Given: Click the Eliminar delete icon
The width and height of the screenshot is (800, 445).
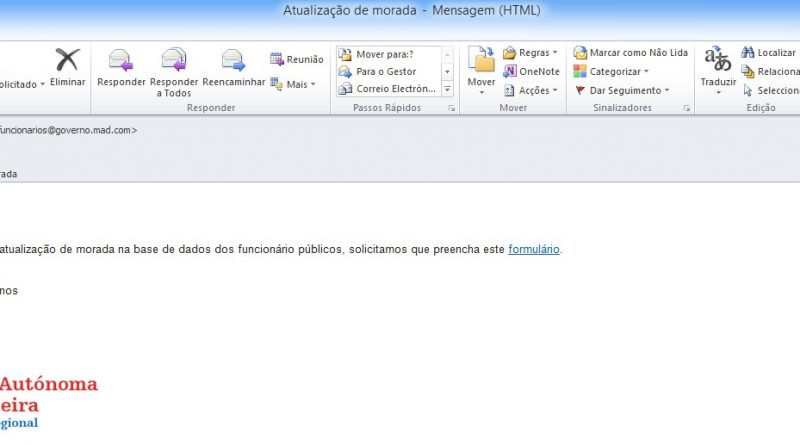Looking at the screenshot, I should [x=67, y=60].
